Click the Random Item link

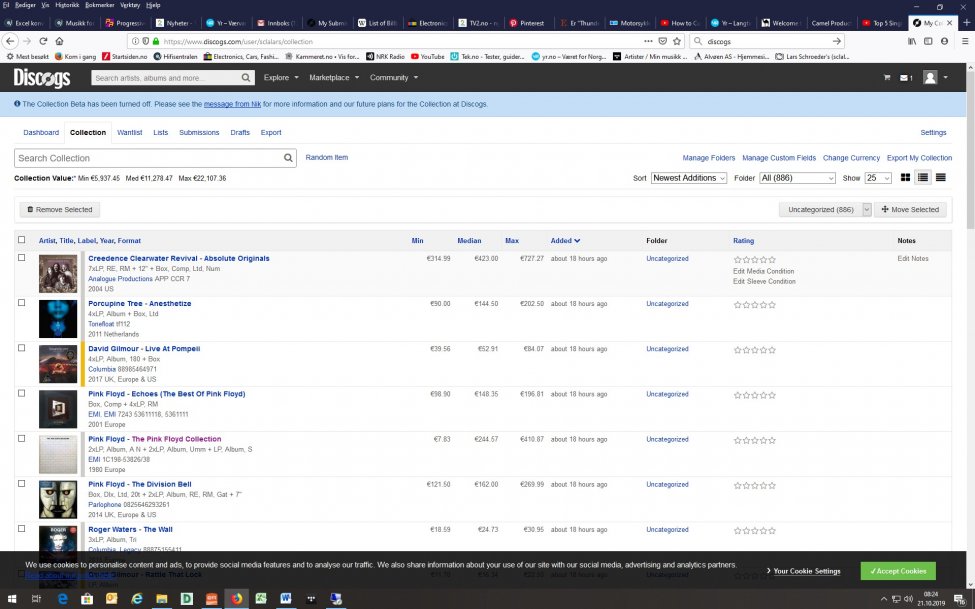point(326,157)
